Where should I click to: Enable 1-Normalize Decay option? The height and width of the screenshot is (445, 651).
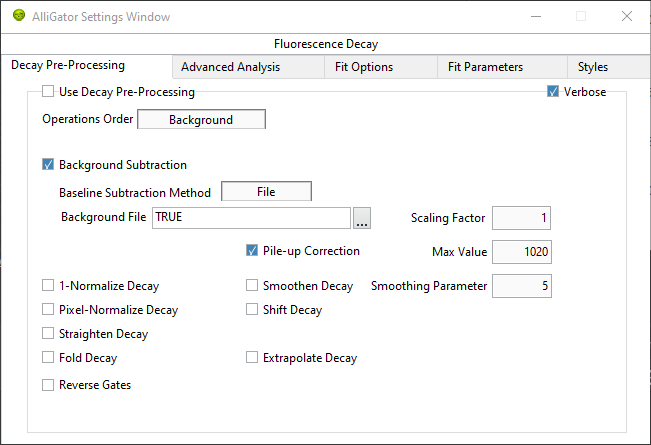point(48,285)
